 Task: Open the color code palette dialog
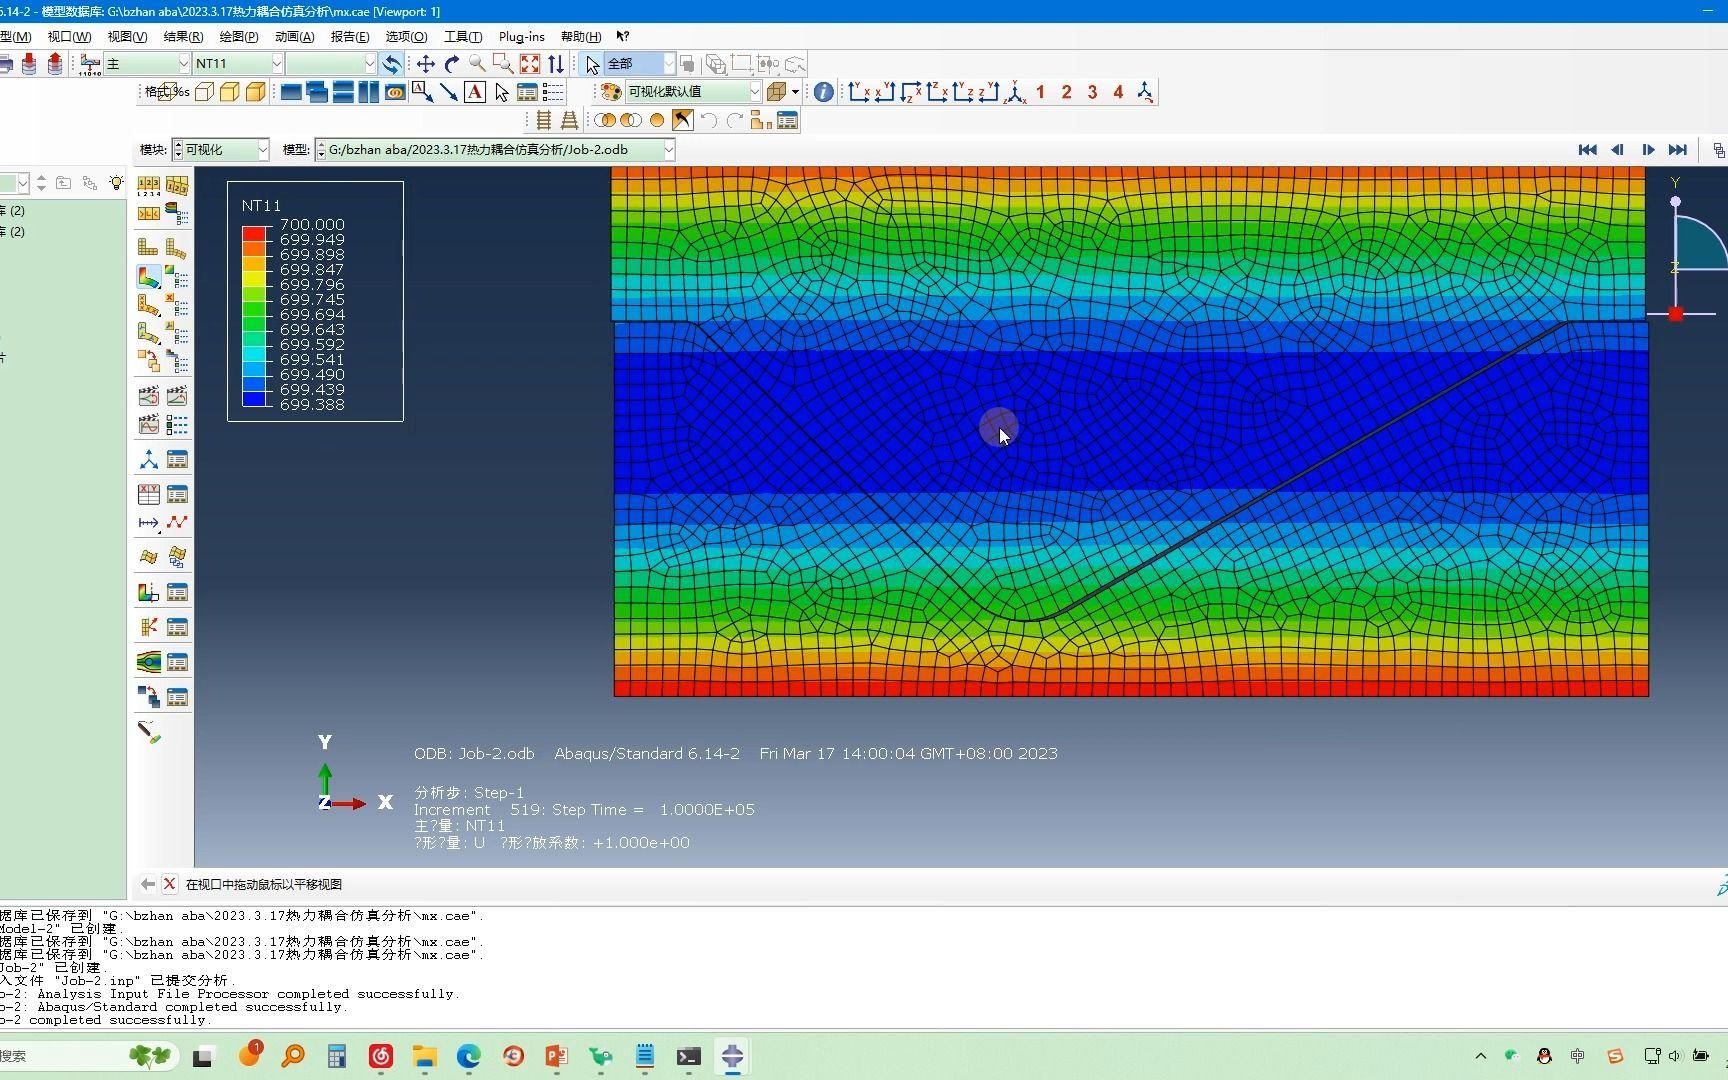click(x=610, y=92)
